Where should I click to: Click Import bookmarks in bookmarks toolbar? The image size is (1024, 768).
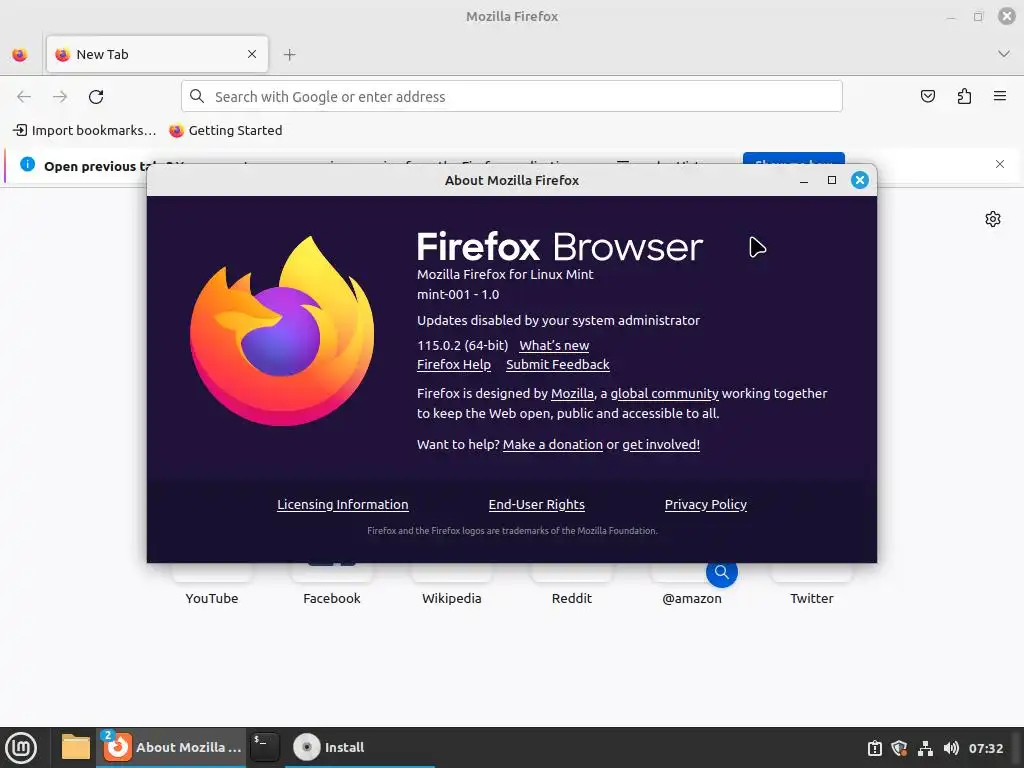[85, 131]
